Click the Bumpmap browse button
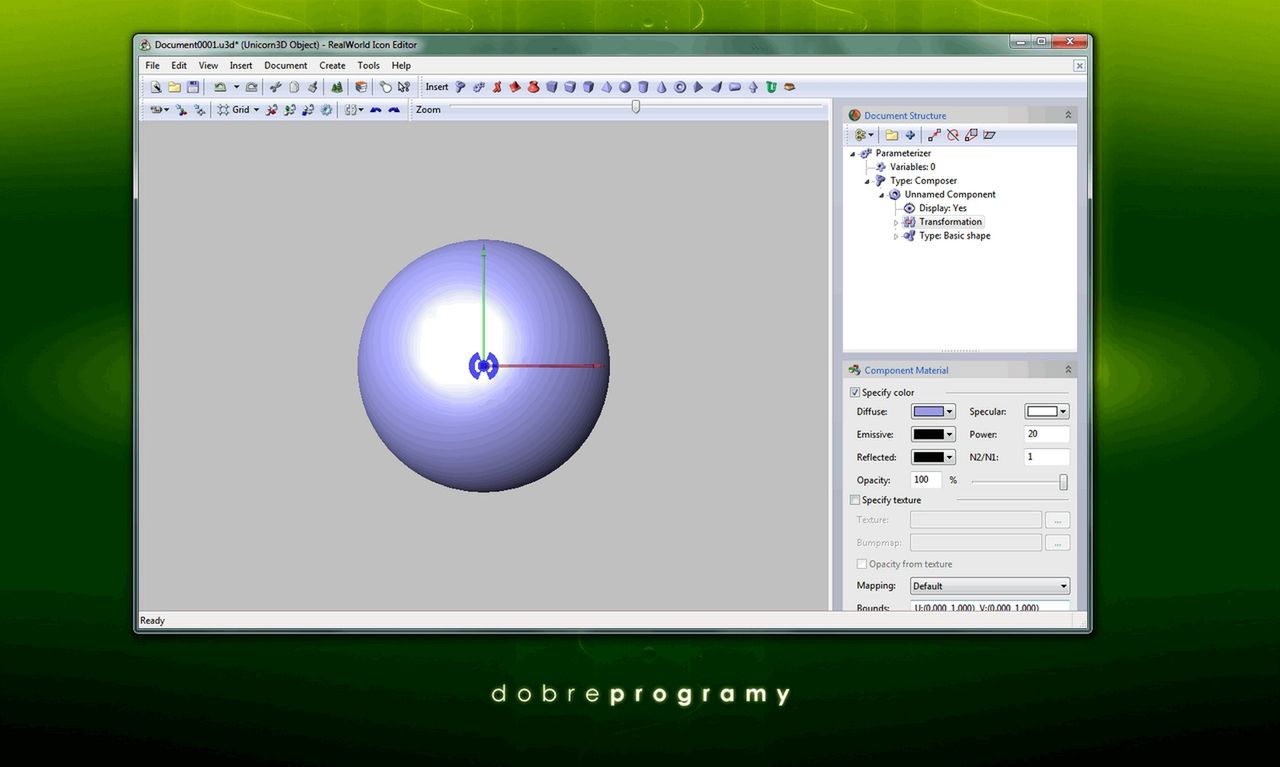 coord(1057,543)
